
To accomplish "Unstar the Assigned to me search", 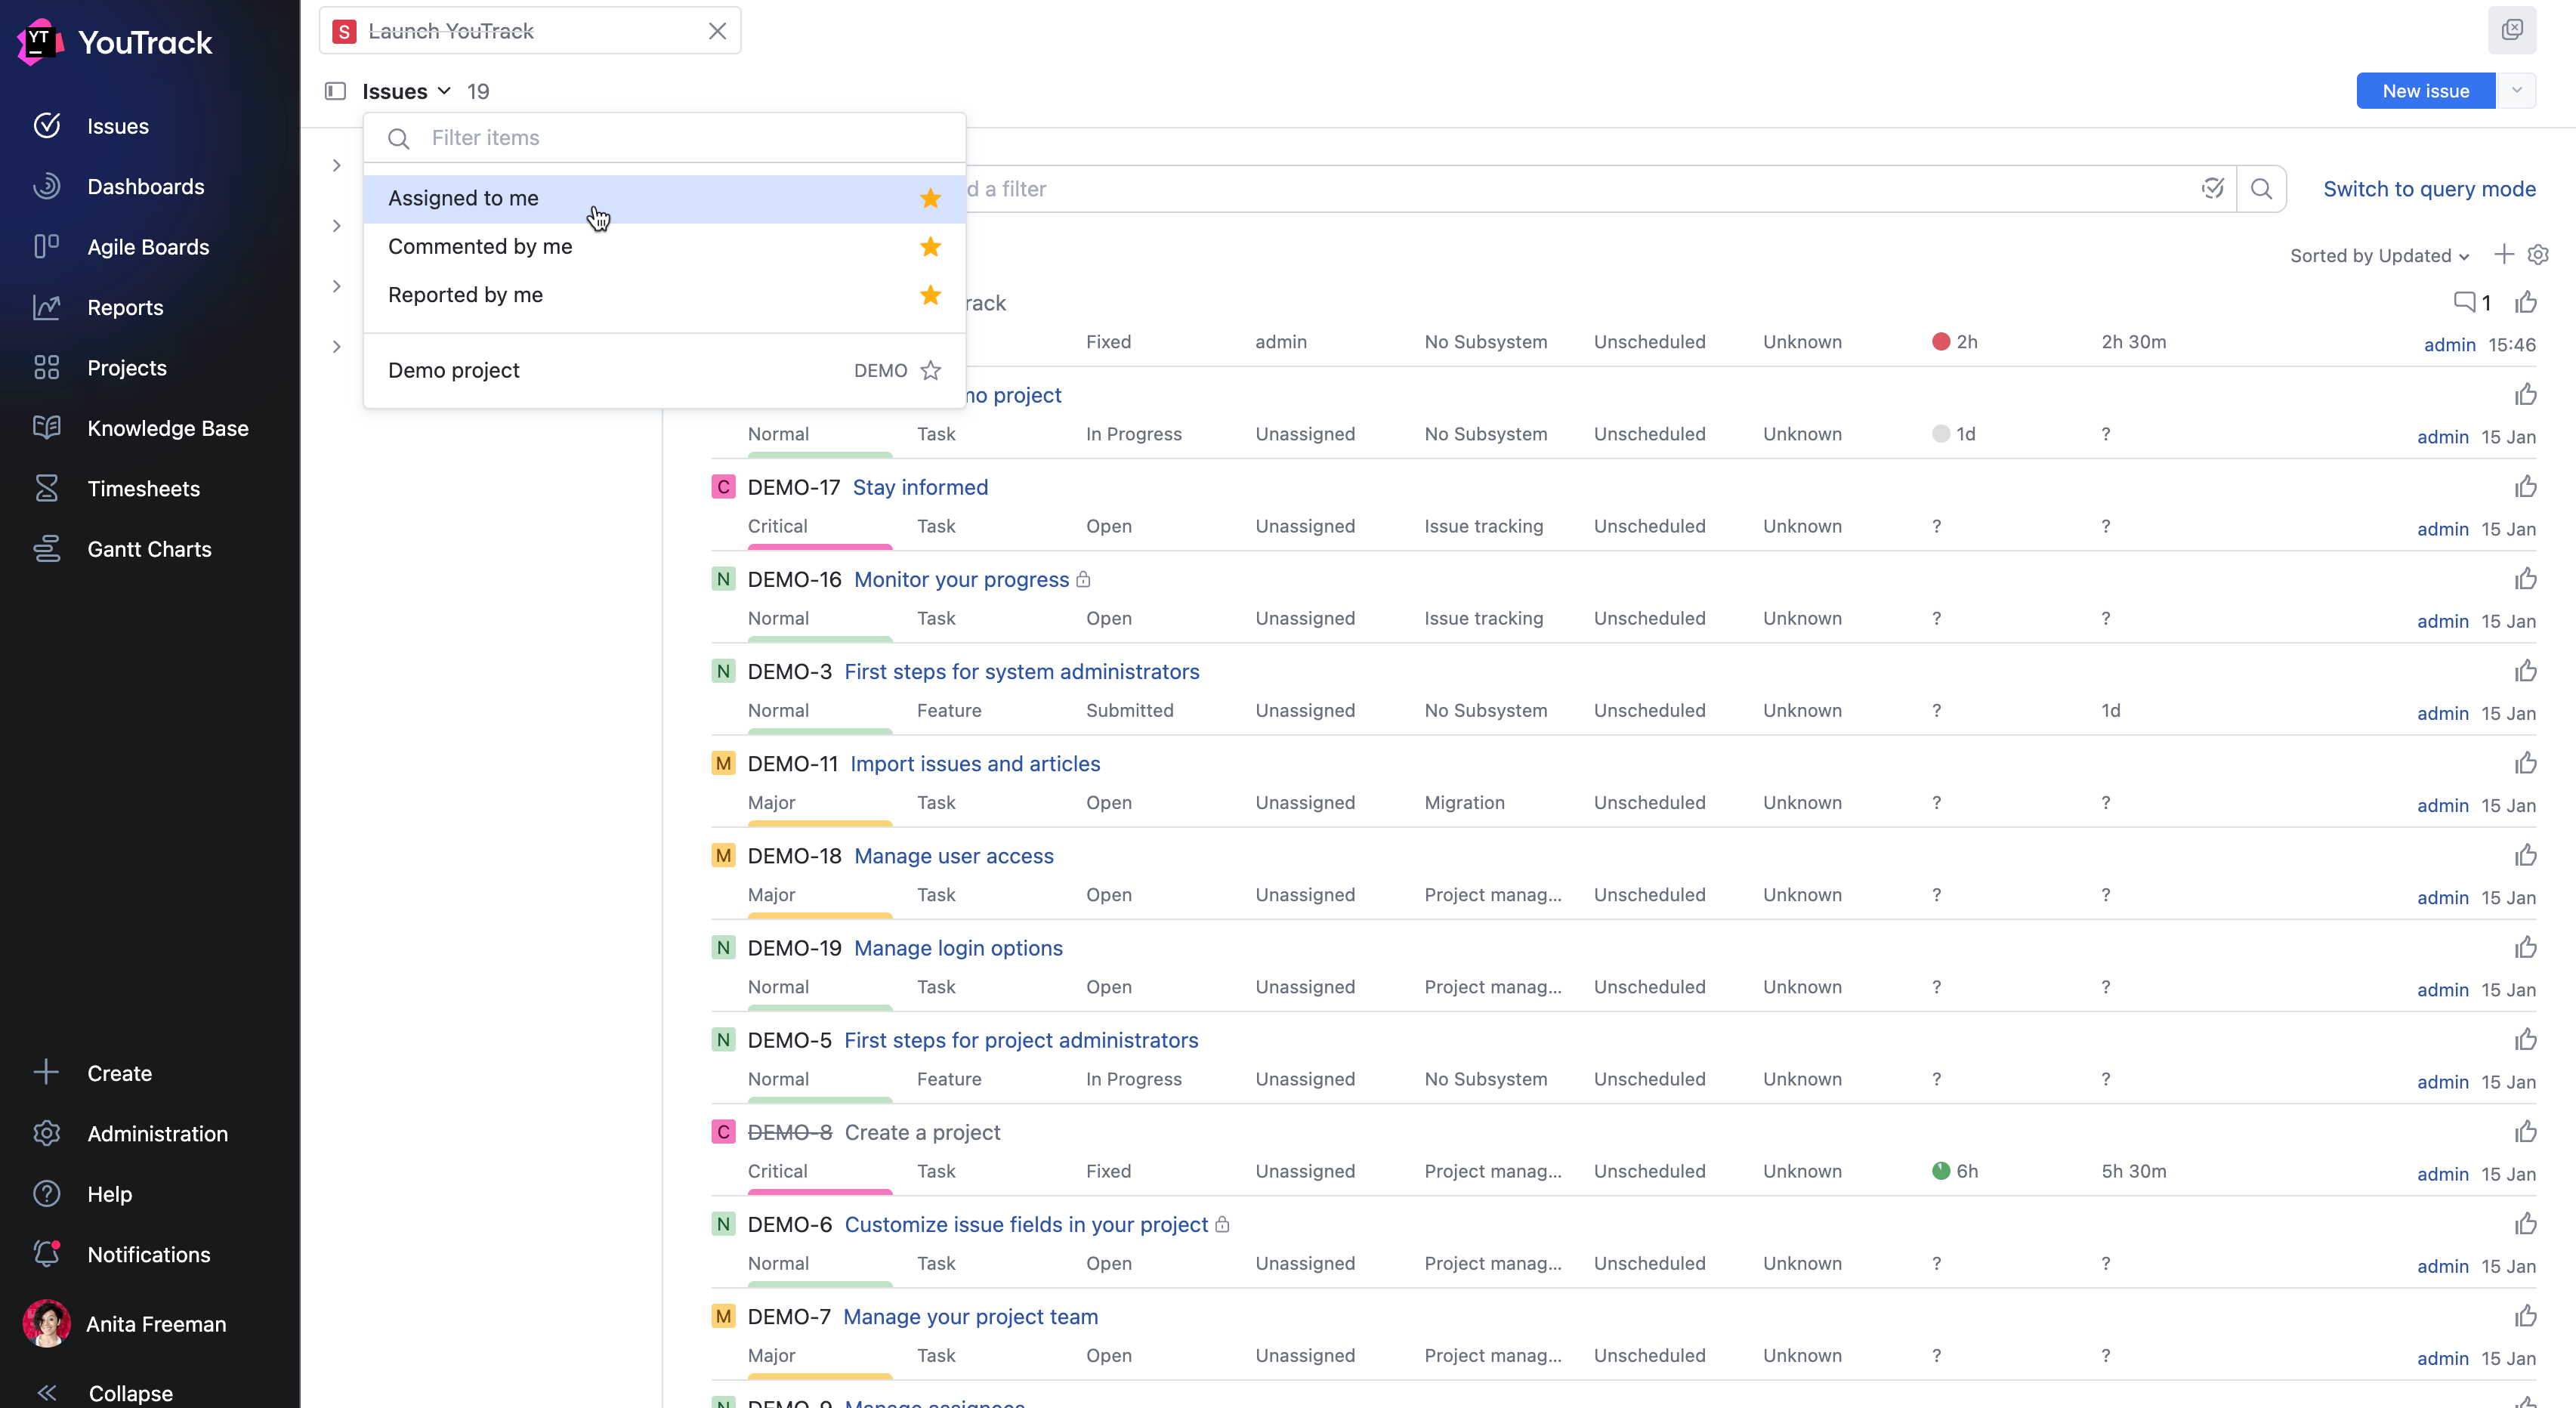I will pyautogui.click(x=930, y=198).
